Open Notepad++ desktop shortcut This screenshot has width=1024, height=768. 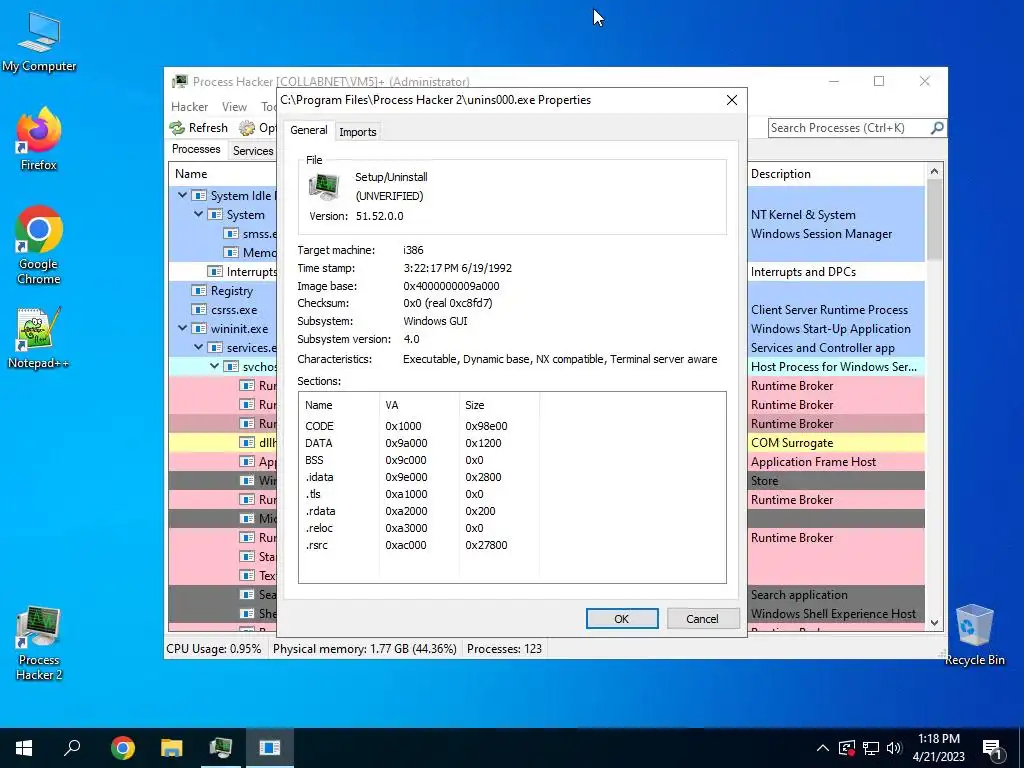(x=39, y=338)
